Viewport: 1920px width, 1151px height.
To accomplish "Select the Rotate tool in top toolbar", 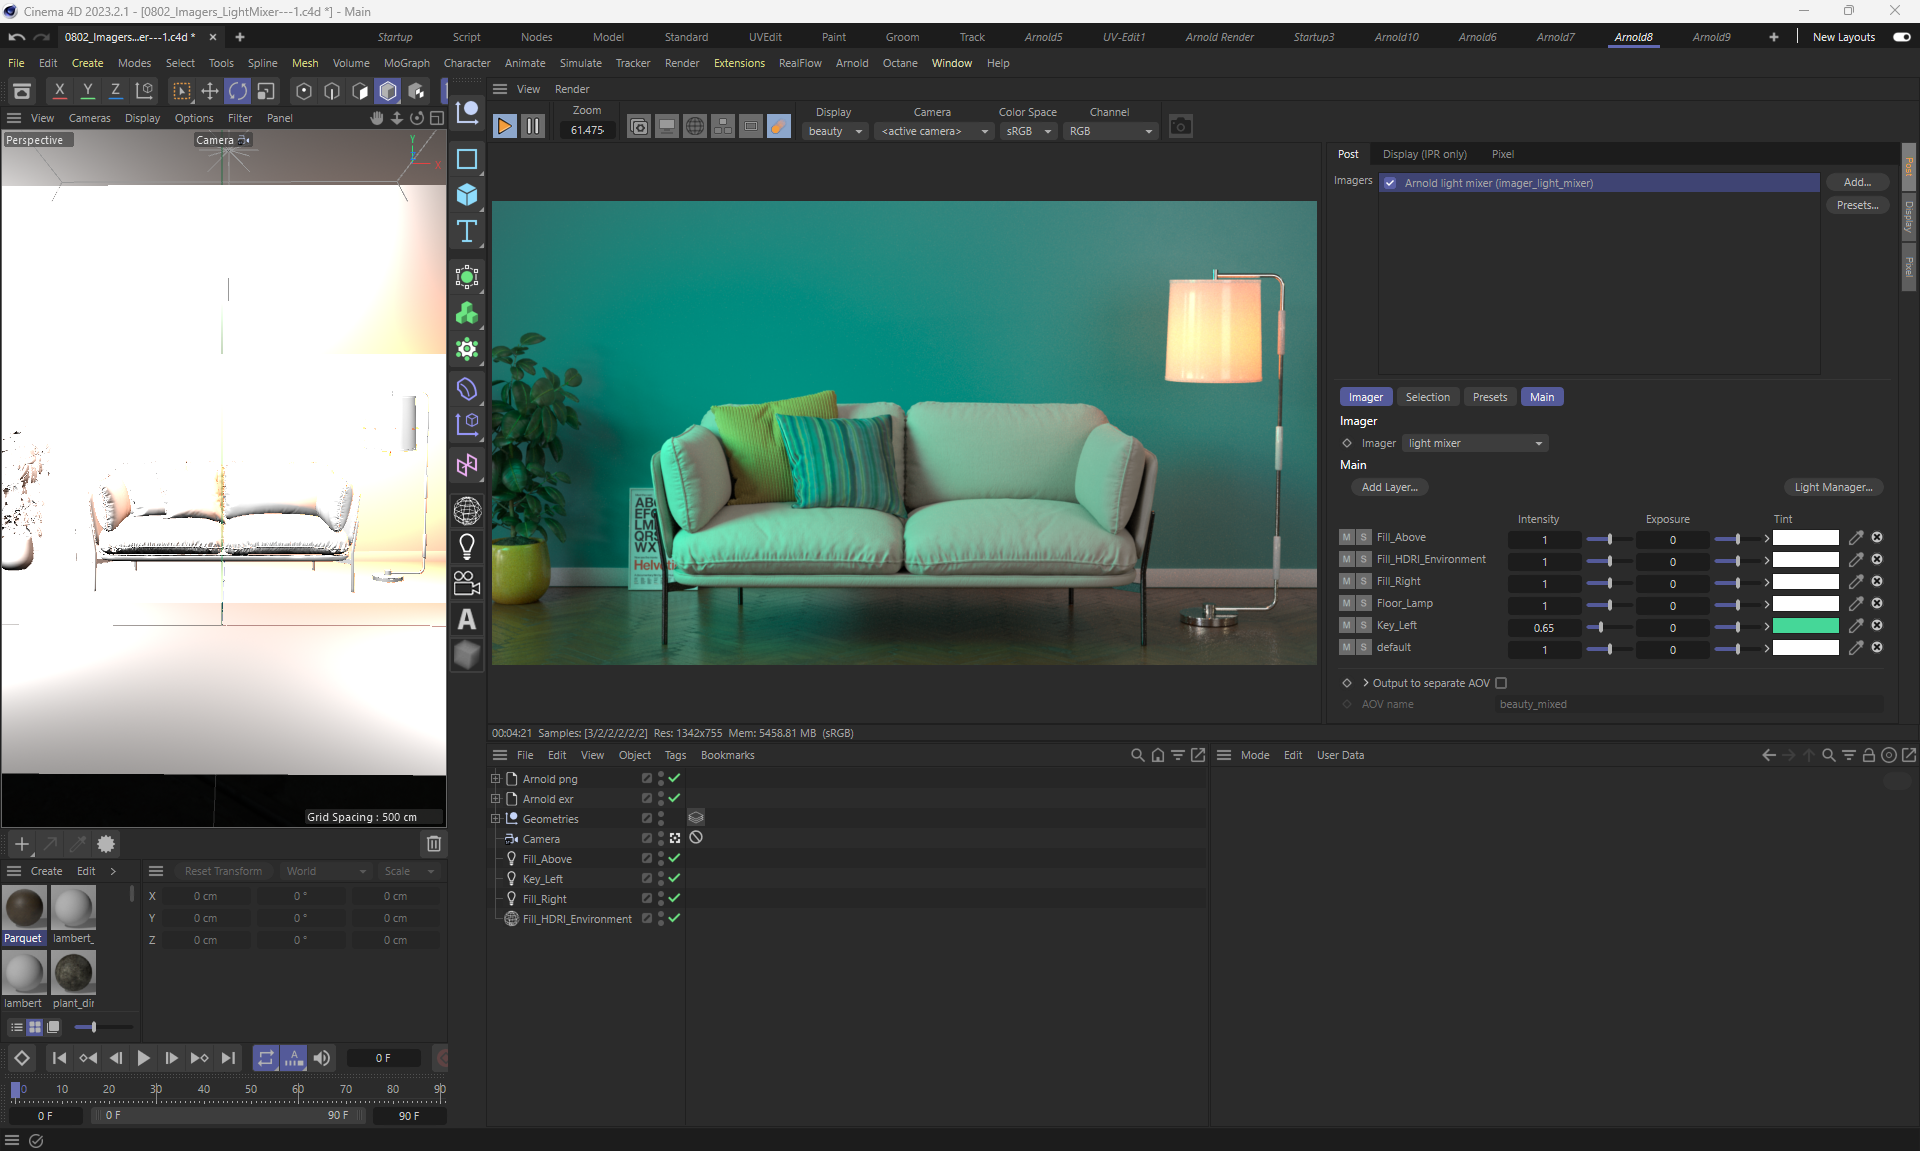I will pos(238,91).
